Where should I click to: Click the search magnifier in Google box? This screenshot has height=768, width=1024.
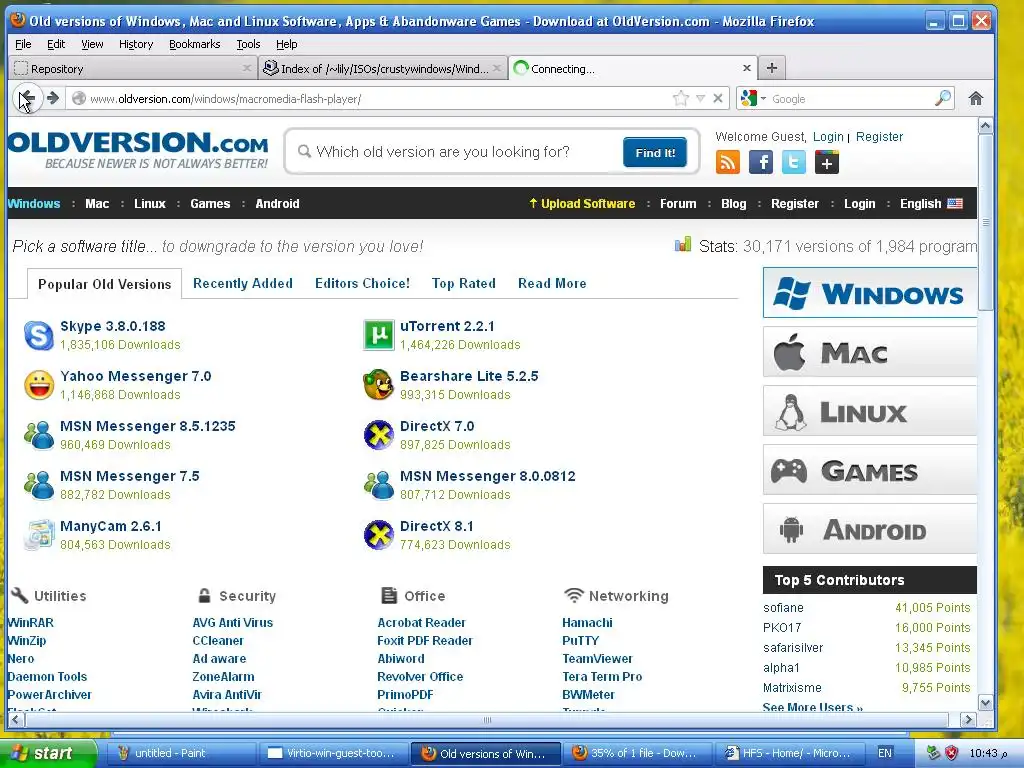pyautogui.click(x=943, y=99)
